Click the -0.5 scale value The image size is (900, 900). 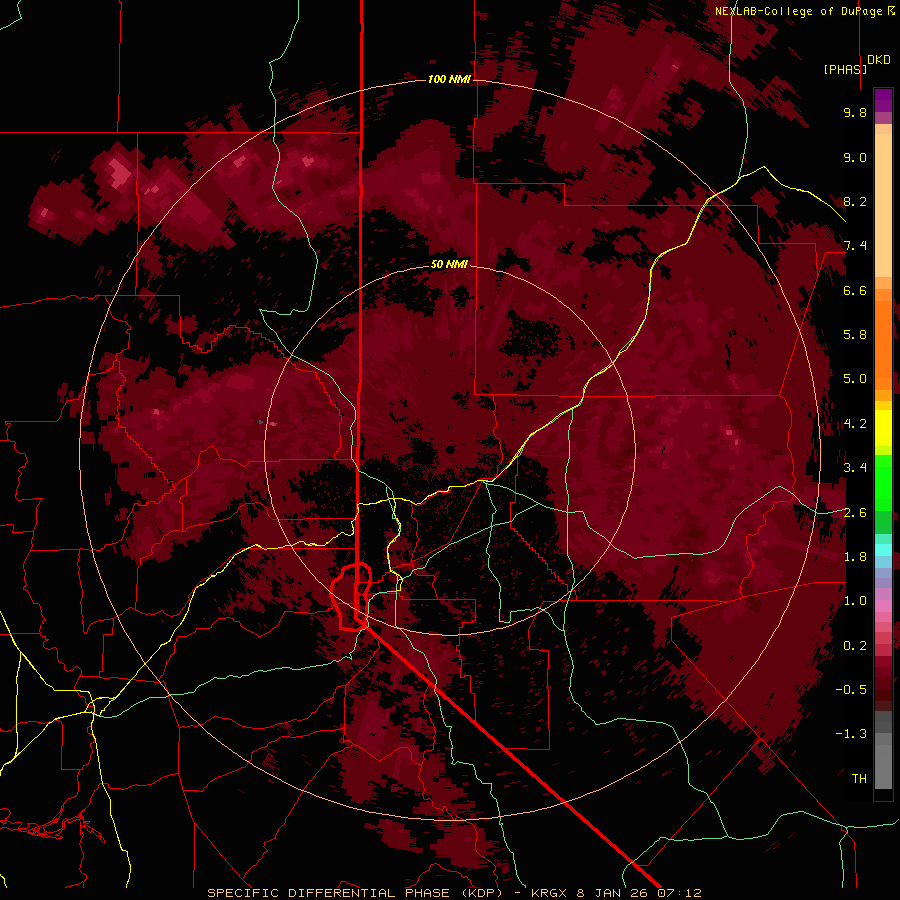pyautogui.click(x=851, y=690)
